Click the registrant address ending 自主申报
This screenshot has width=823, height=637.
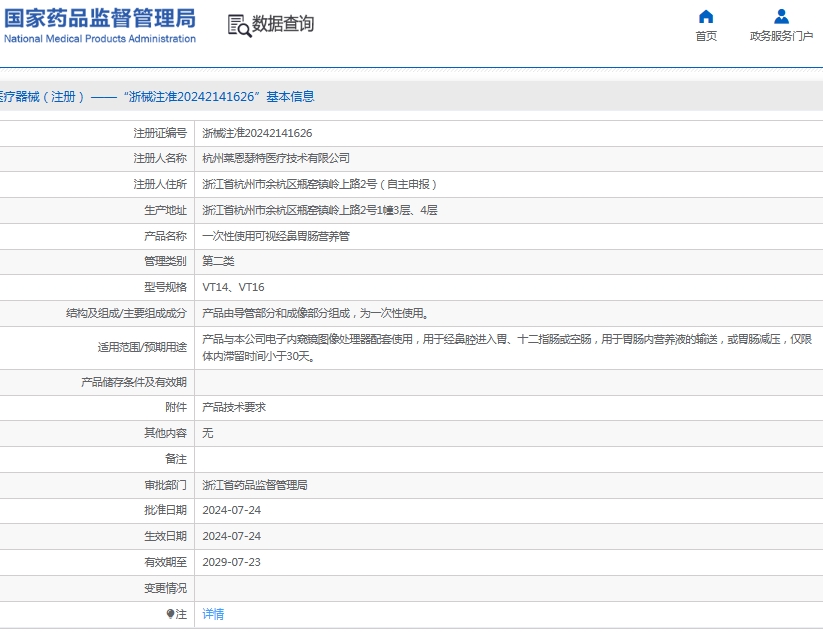click(319, 184)
